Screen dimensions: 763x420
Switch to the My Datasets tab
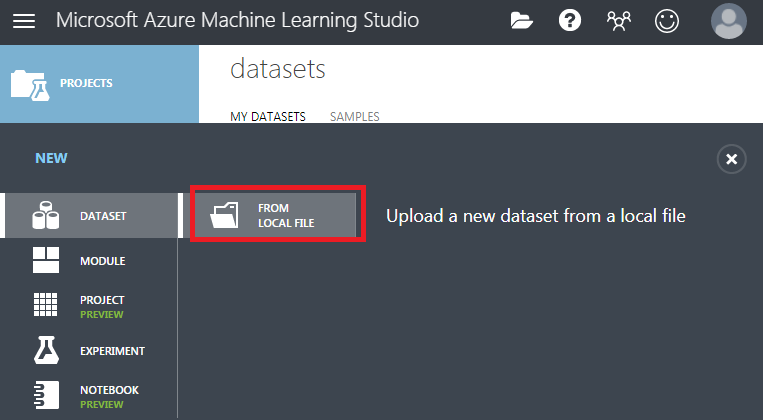click(268, 117)
